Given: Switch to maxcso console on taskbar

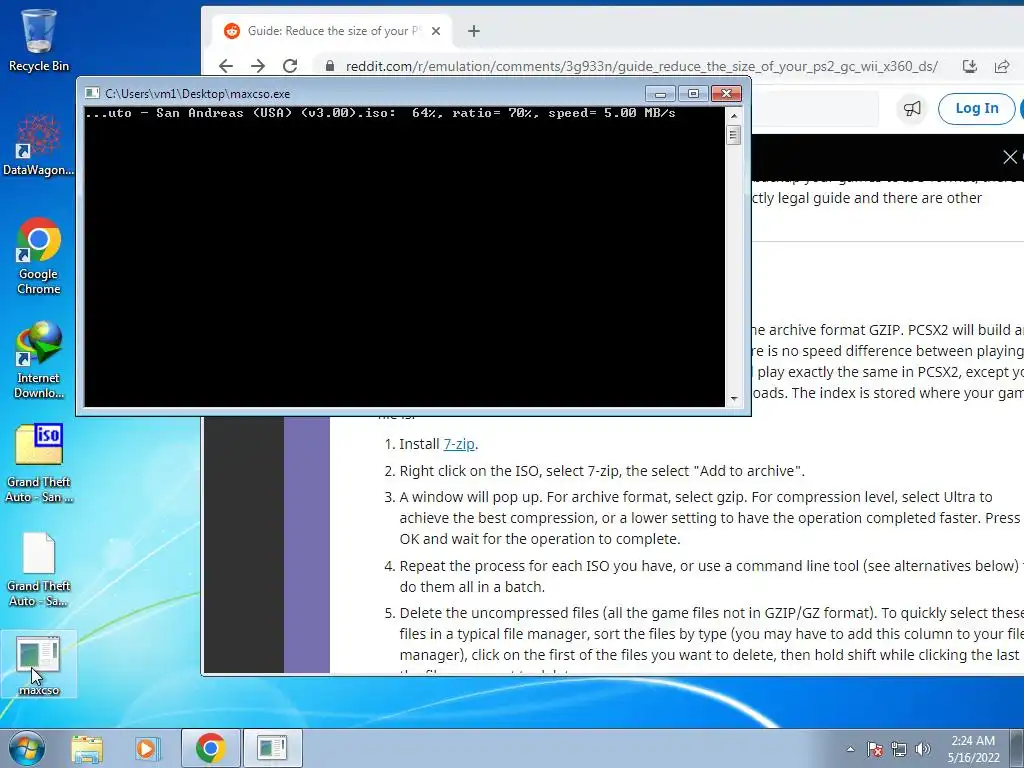Looking at the screenshot, I should tap(272, 748).
